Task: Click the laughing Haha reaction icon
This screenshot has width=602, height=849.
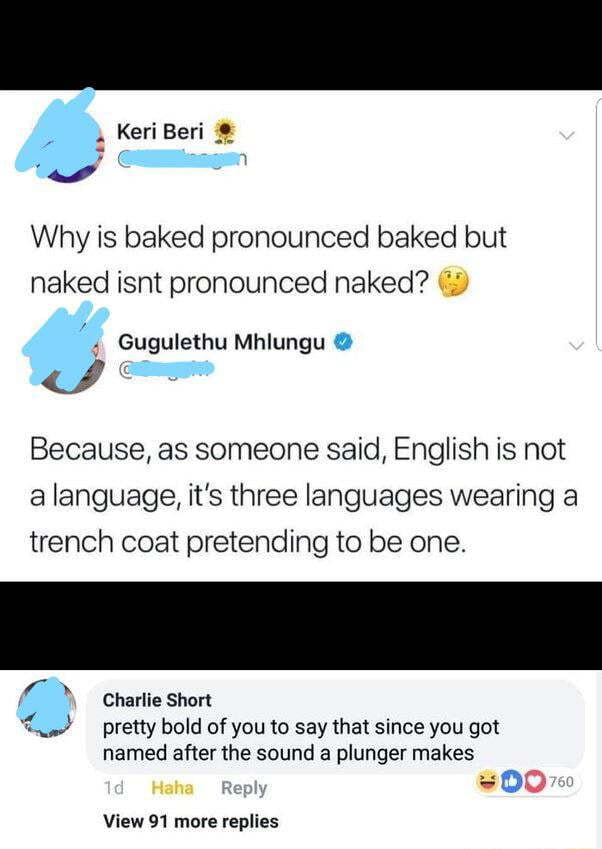Action: [487, 781]
